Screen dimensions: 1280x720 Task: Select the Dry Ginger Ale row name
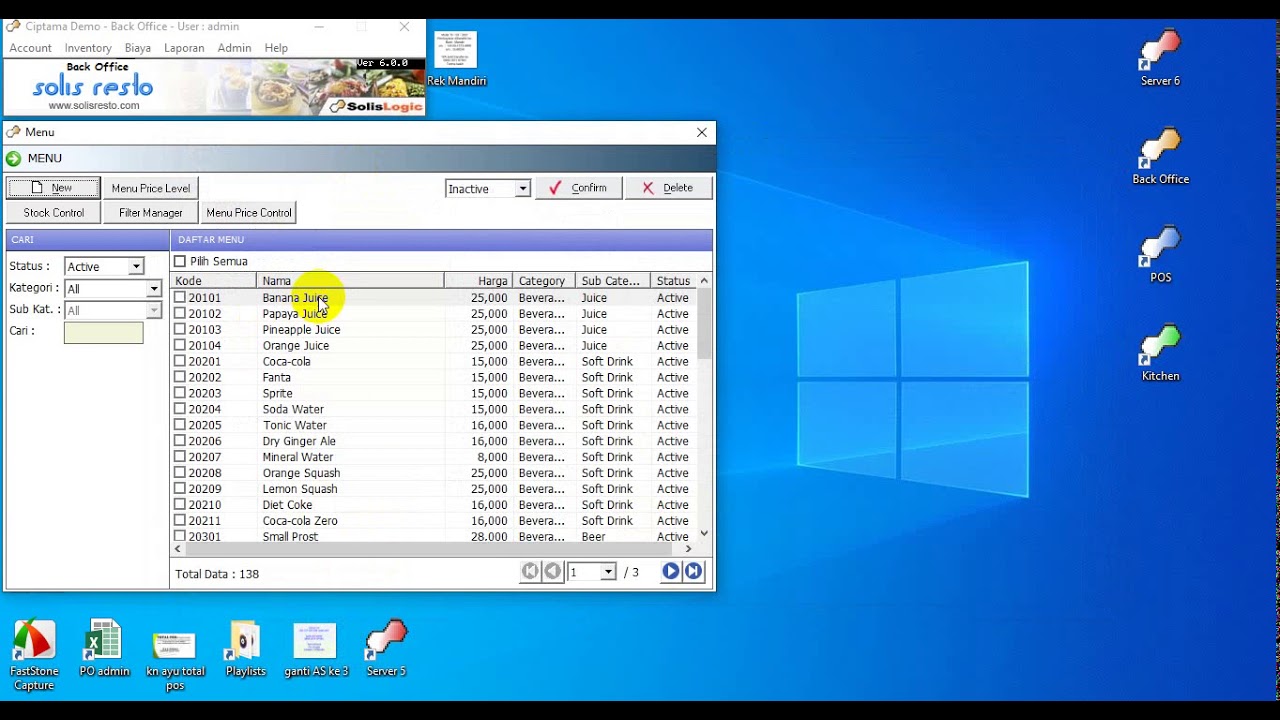pyautogui.click(x=299, y=441)
